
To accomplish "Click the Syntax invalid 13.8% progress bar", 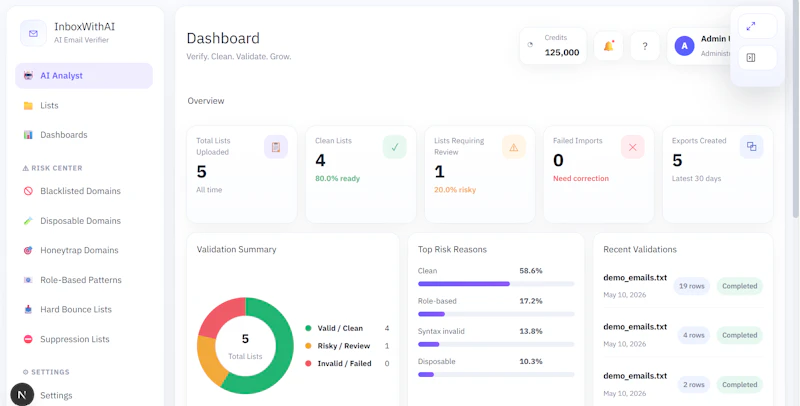I will [x=496, y=344].
